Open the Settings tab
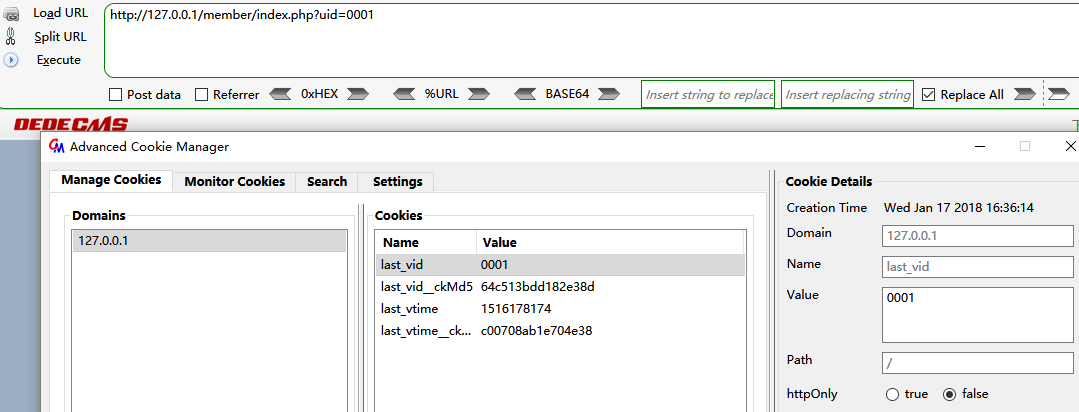Image resolution: width=1079 pixels, height=412 pixels. pos(397,182)
